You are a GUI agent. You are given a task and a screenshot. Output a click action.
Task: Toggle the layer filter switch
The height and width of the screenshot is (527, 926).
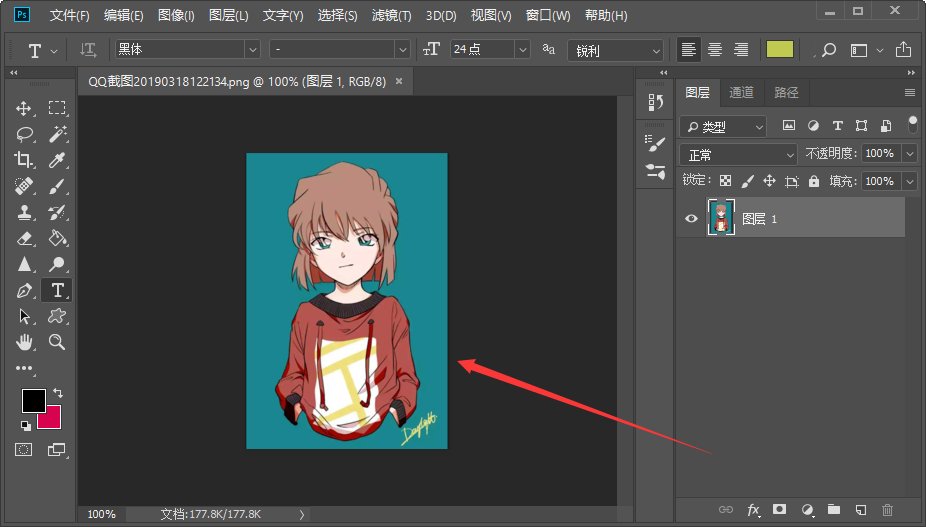coord(912,125)
